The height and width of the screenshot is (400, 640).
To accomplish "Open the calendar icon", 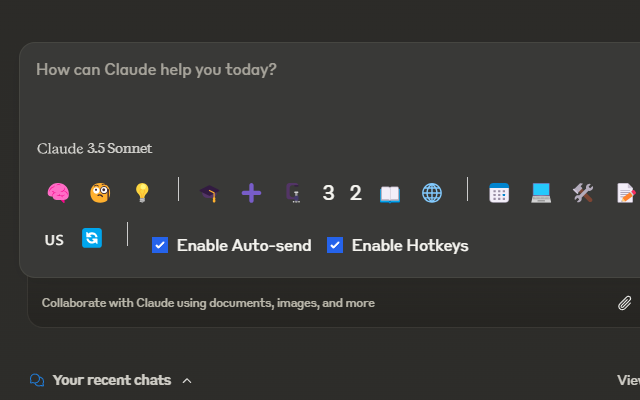I will (x=500, y=193).
